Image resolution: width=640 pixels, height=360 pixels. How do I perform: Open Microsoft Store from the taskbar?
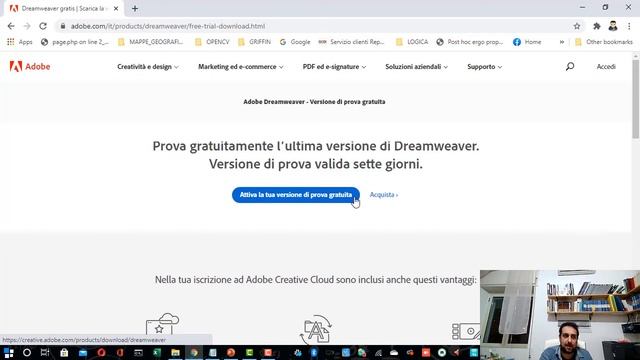pyautogui.click(x=64, y=353)
